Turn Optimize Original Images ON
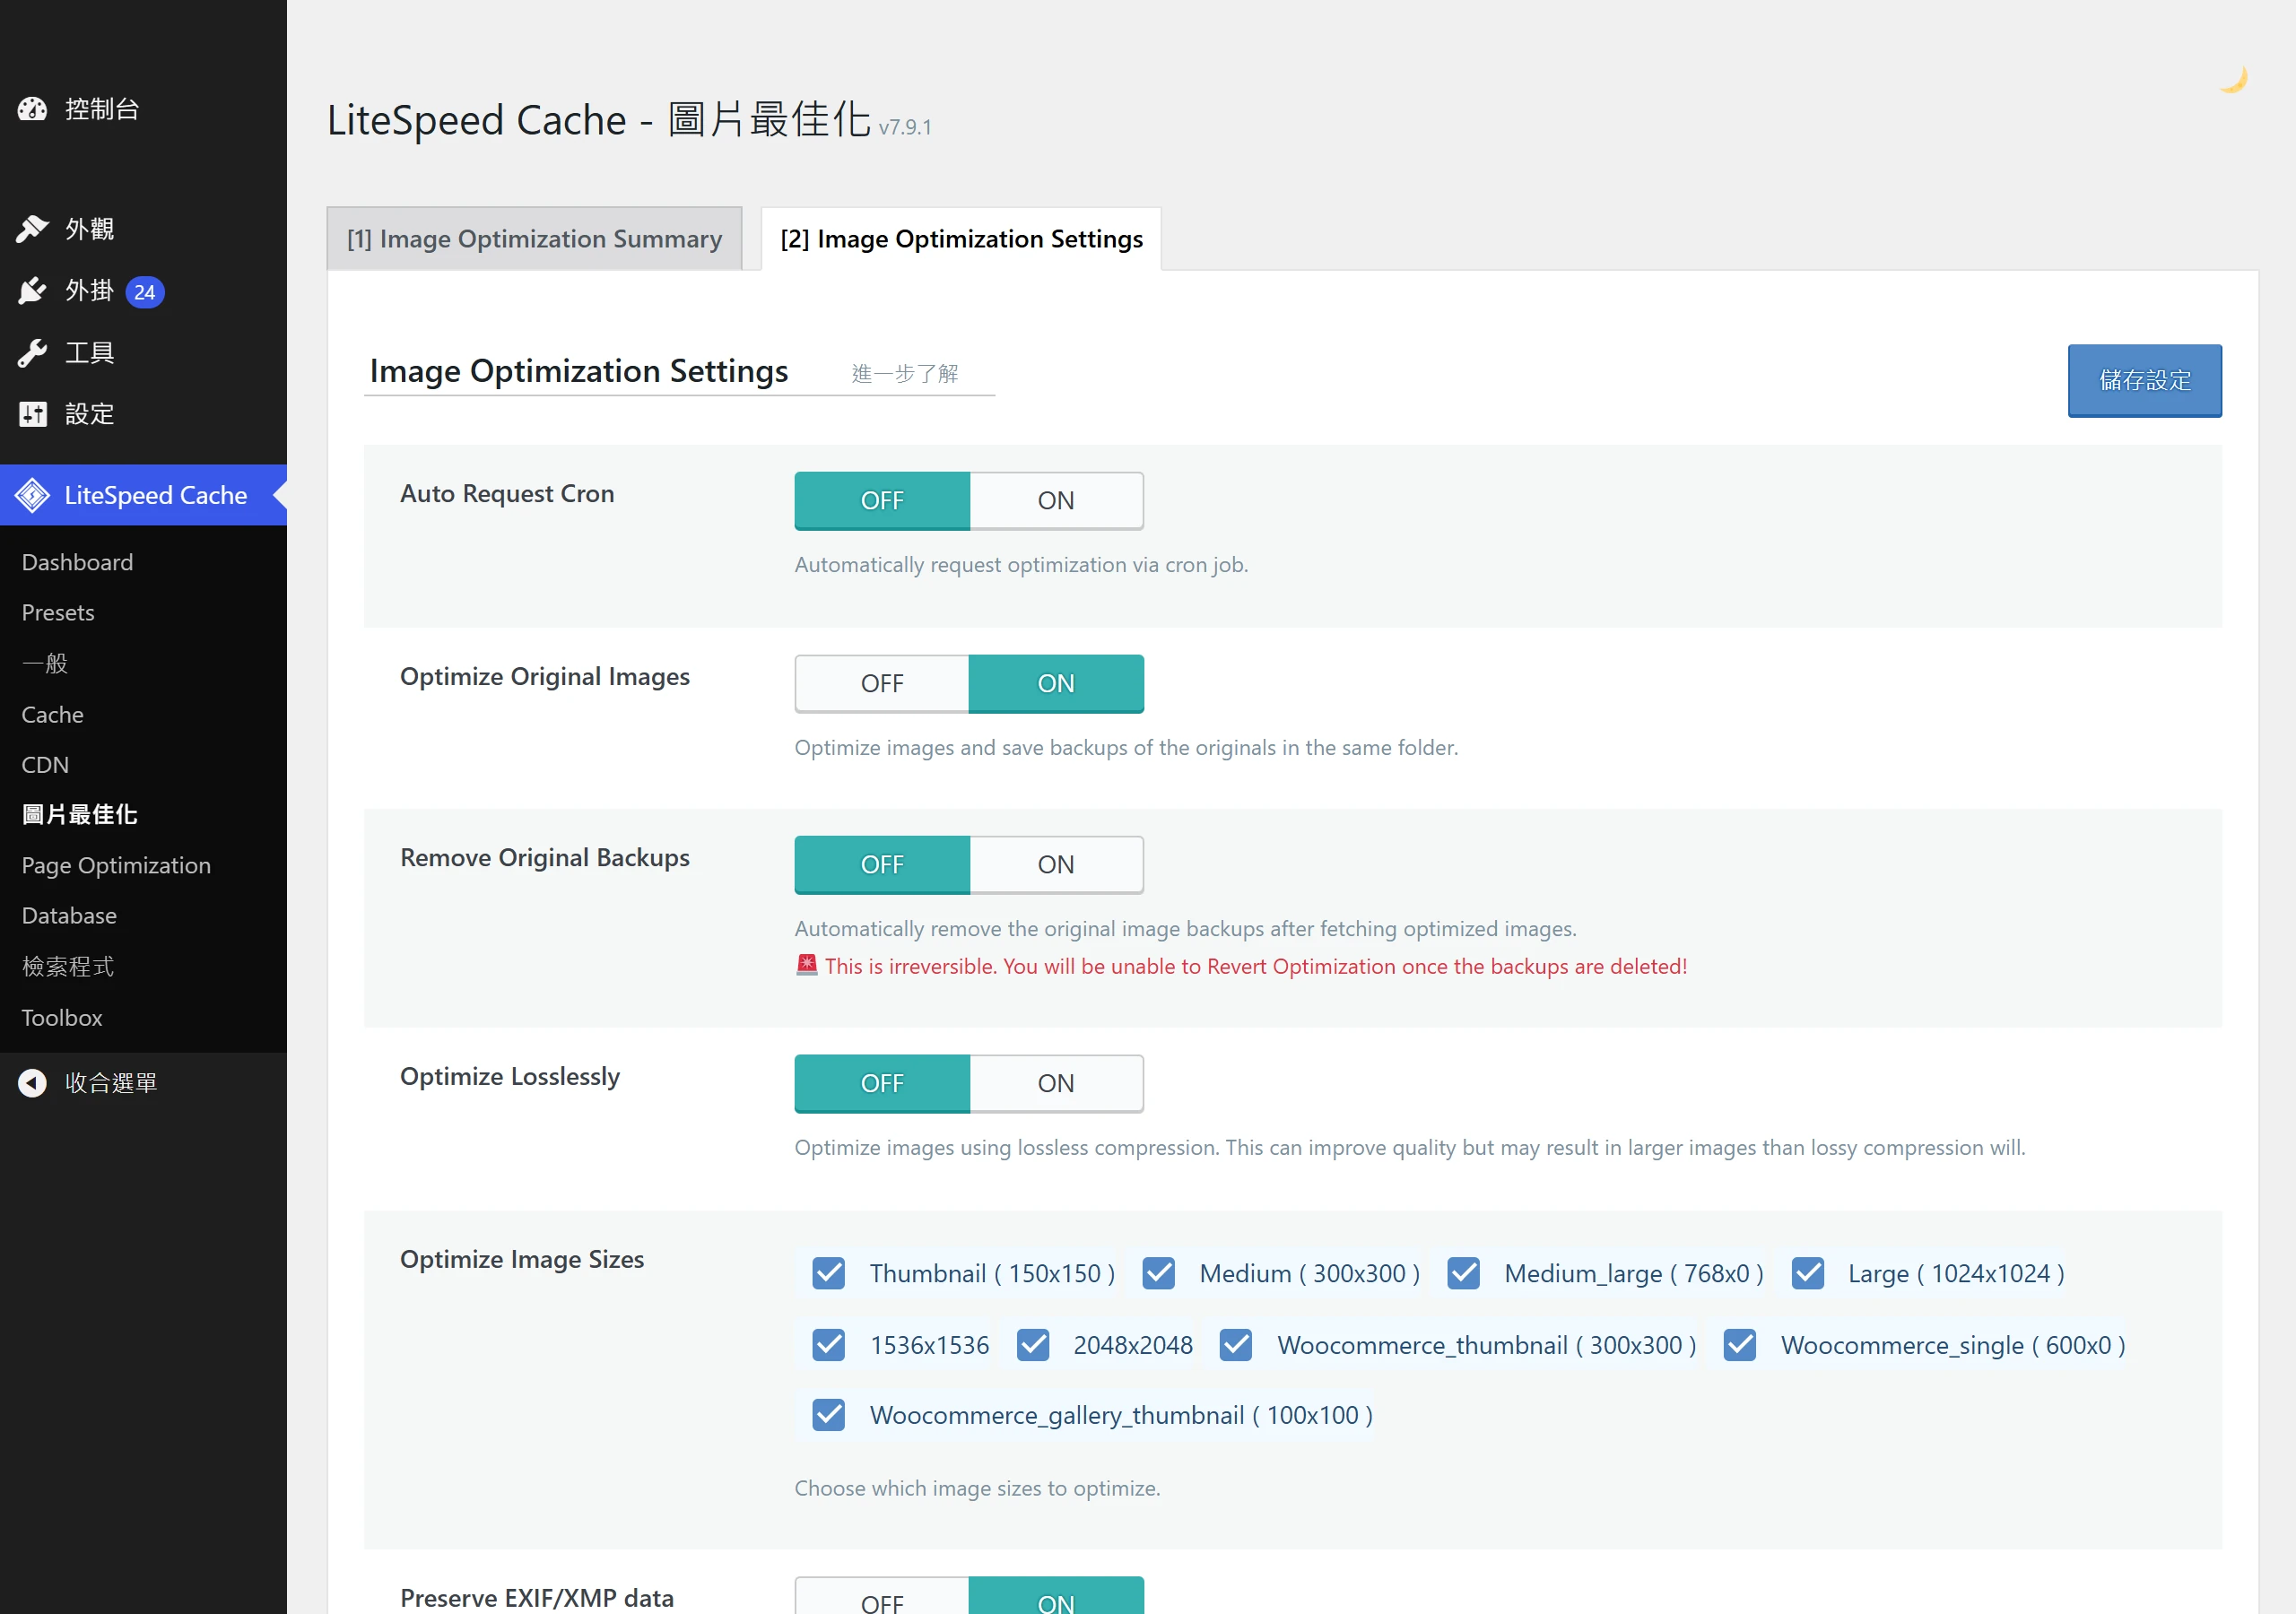 pyautogui.click(x=1056, y=684)
